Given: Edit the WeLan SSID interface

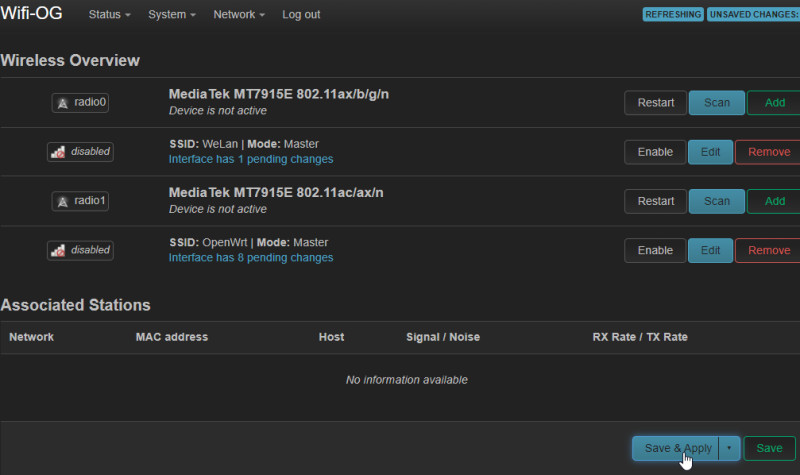Looking at the screenshot, I should click(710, 152).
